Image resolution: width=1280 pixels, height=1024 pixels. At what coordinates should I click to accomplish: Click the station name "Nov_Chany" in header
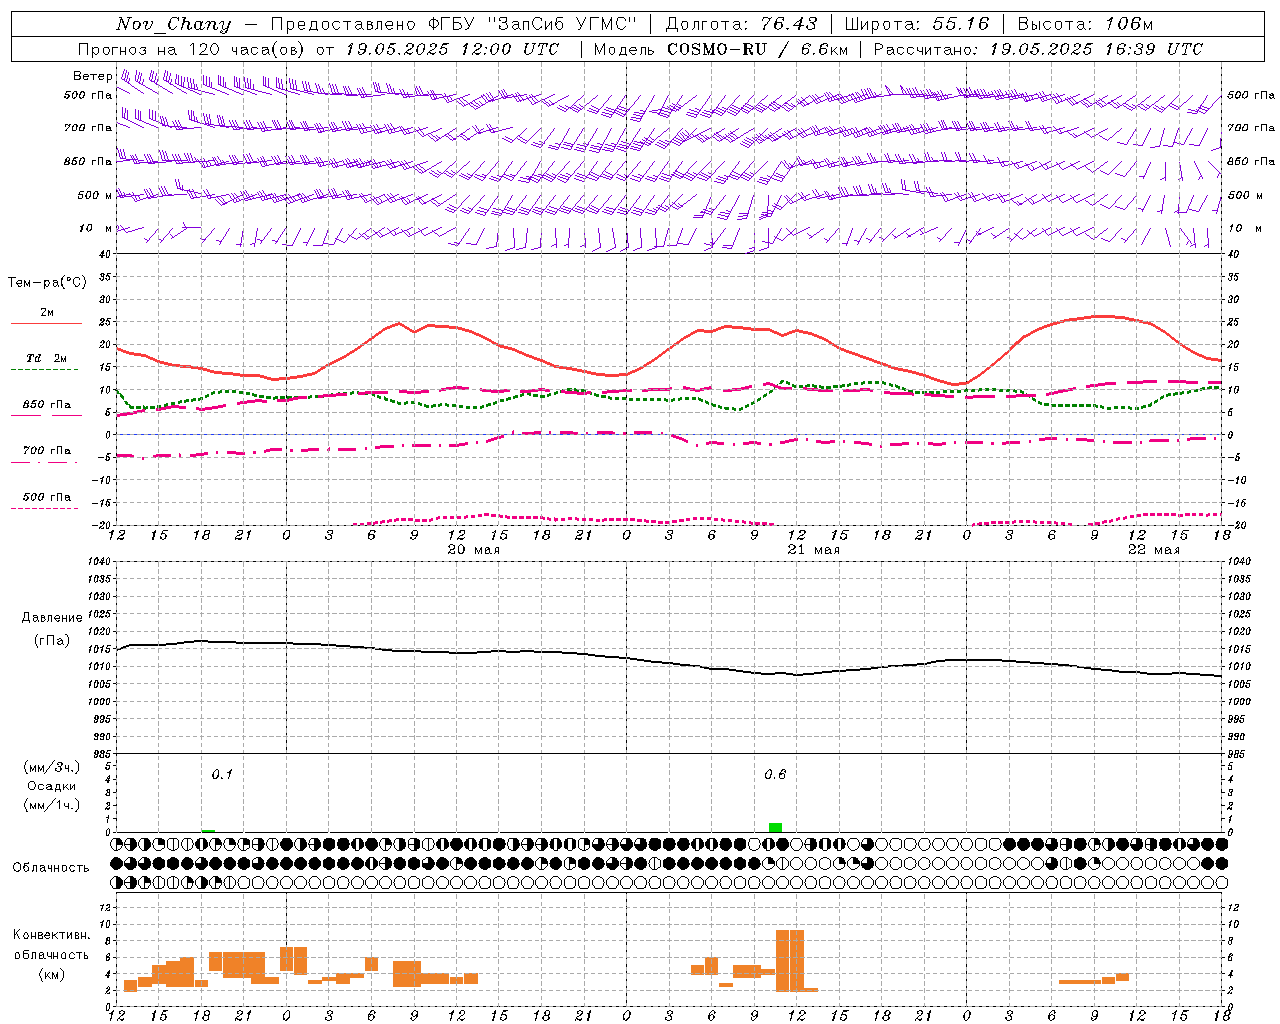(173, 24)
